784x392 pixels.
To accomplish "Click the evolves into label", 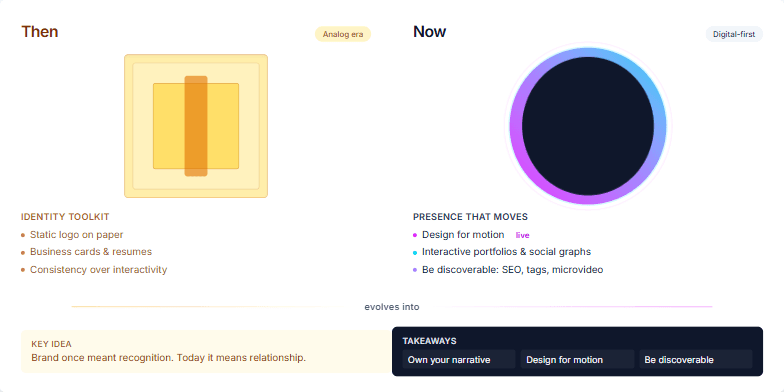I will pyautogui.click(x=392, y=307).
